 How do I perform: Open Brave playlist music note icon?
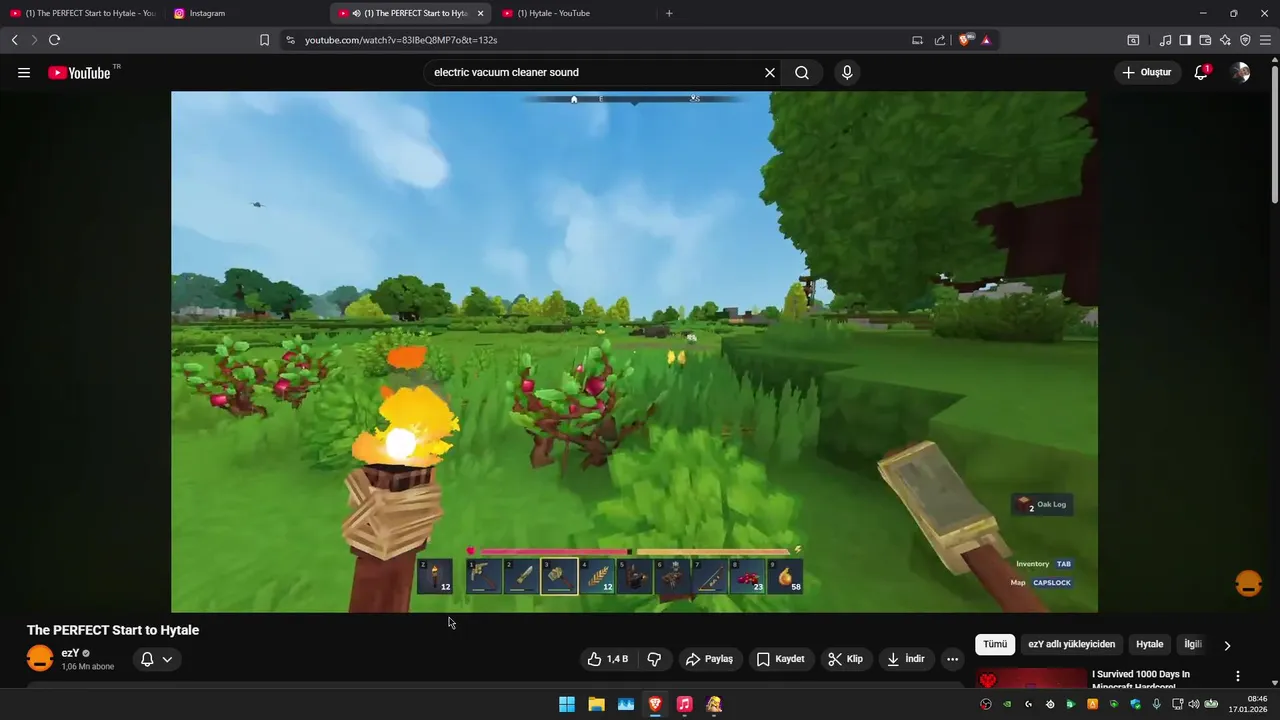(x=1165, y=40)
